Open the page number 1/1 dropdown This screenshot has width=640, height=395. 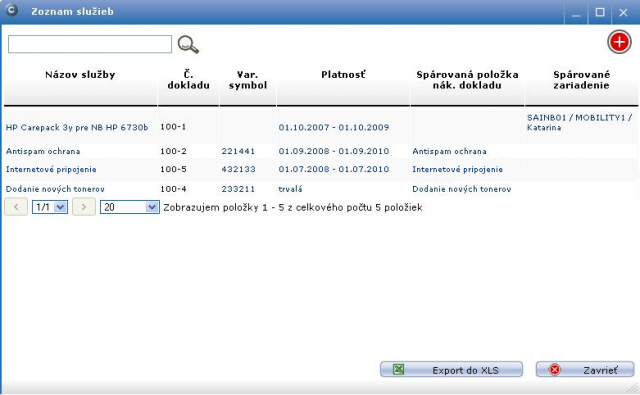(x=50, y=207)
